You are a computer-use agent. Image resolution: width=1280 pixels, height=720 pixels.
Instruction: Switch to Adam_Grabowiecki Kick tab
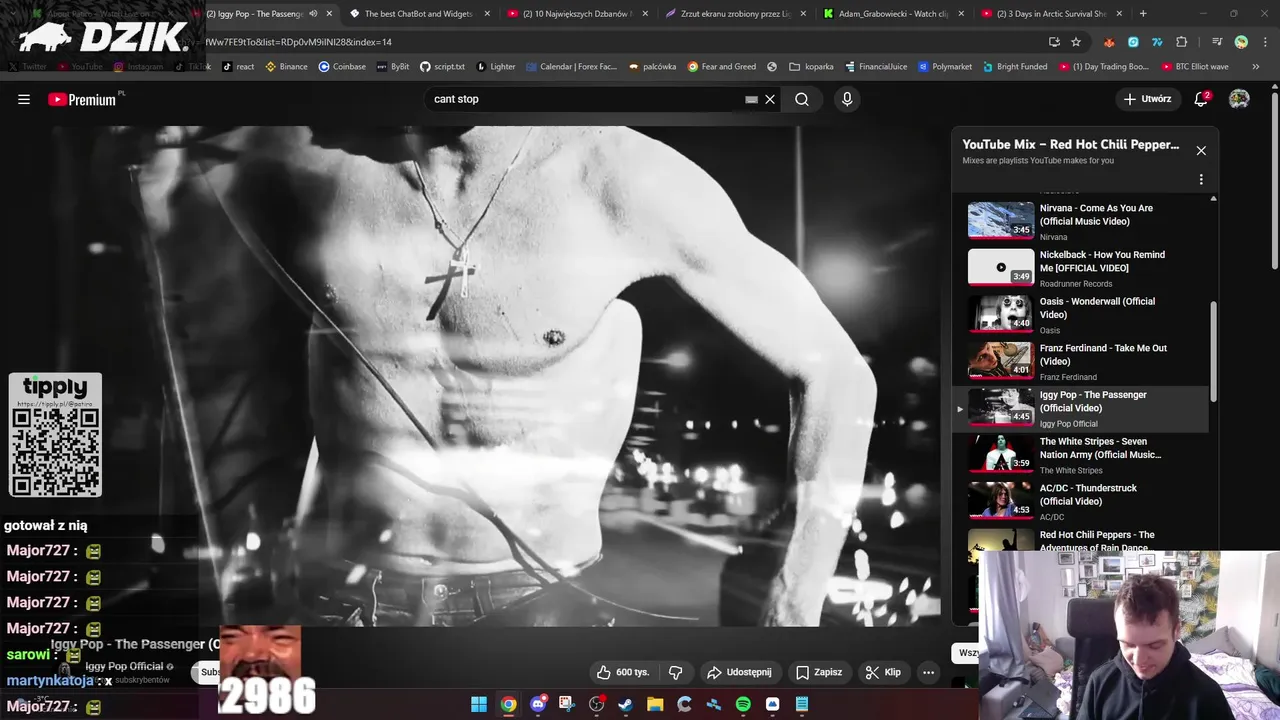coord(895,14)
